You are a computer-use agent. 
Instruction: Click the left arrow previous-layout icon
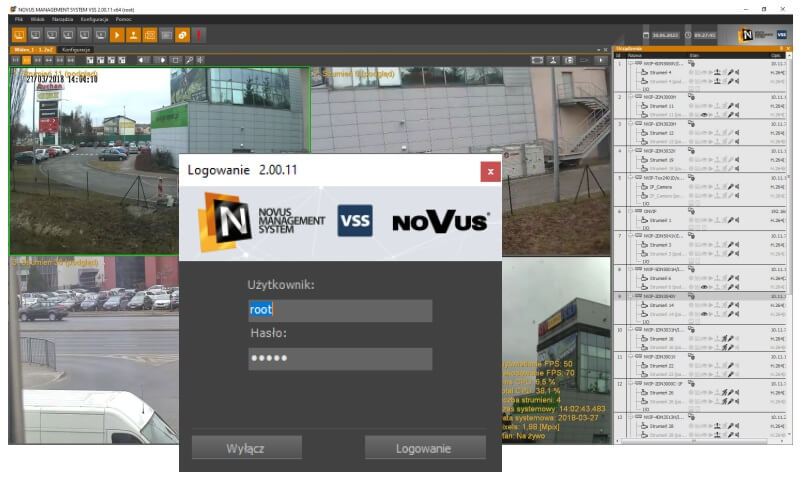pos(142,60)
